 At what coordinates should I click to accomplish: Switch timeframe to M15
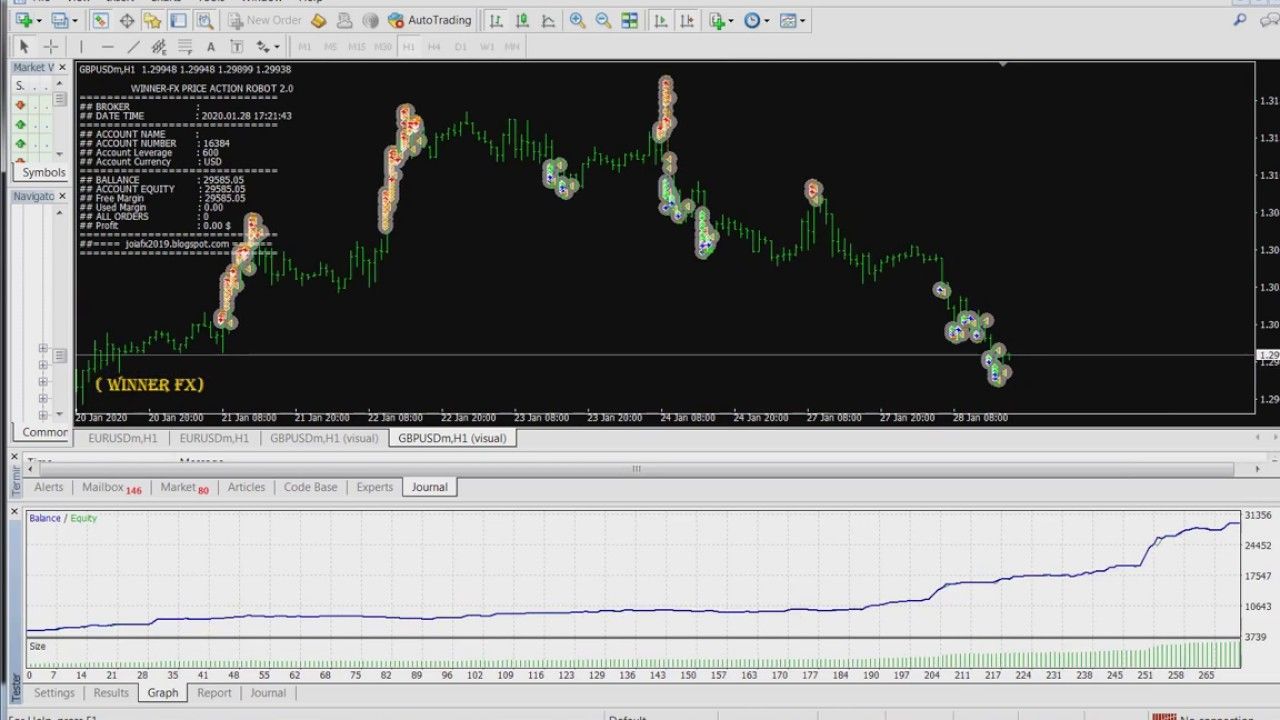(x=357, y=47)
